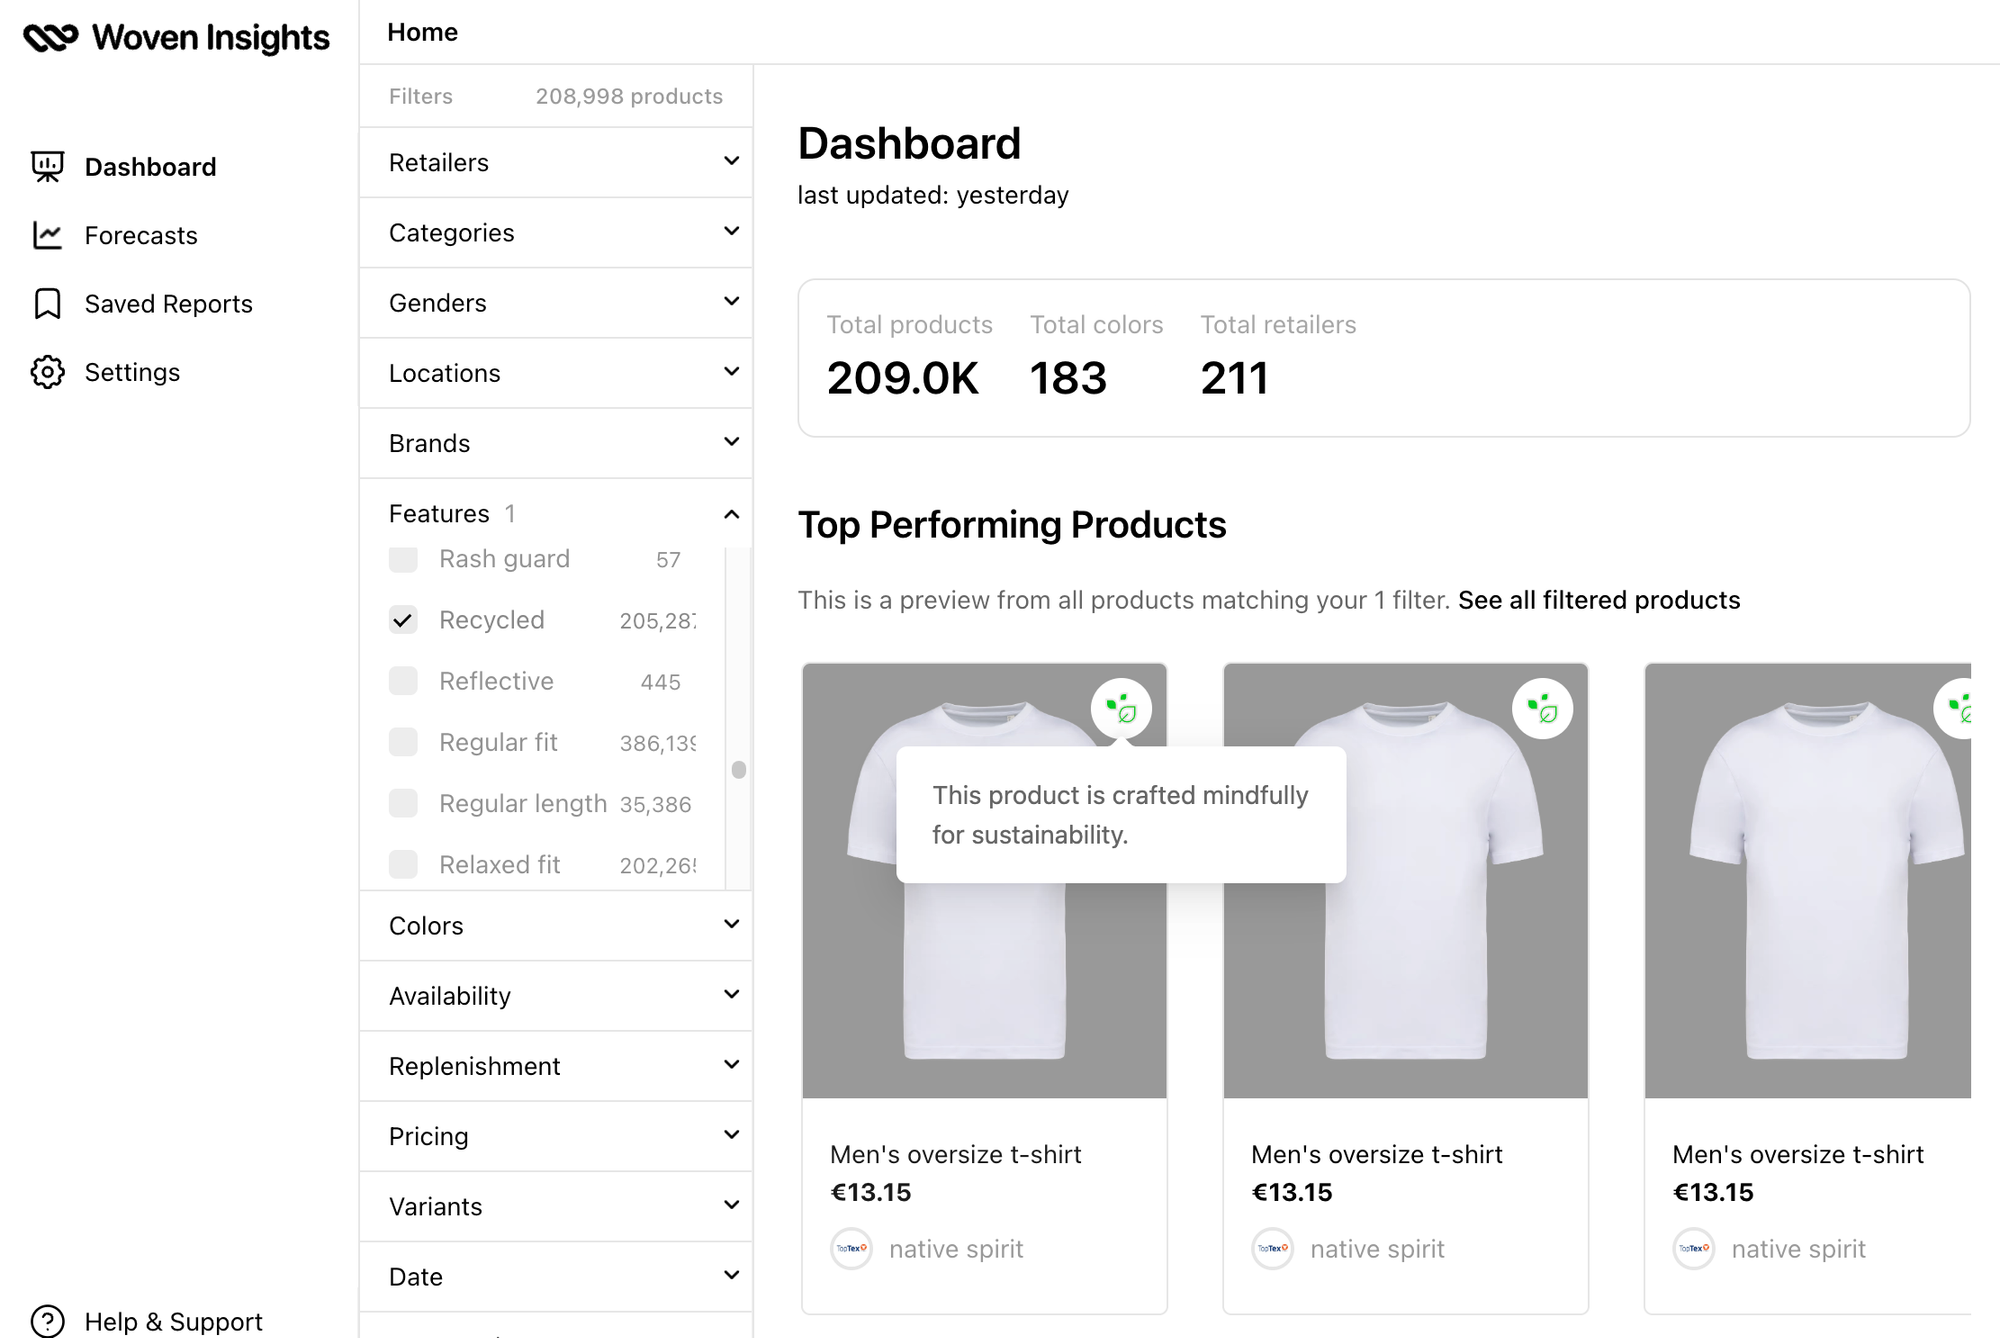
Task: Click the Home breadcrumb tab
Action: coord(422,30)
